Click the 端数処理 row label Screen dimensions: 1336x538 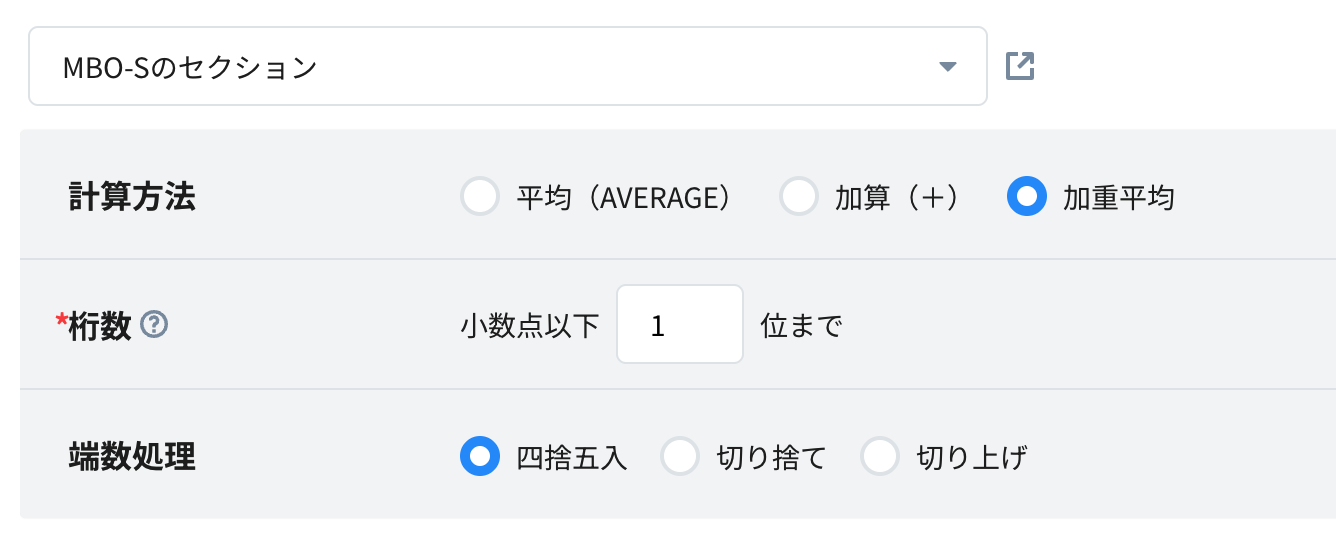tap(131, 457)
